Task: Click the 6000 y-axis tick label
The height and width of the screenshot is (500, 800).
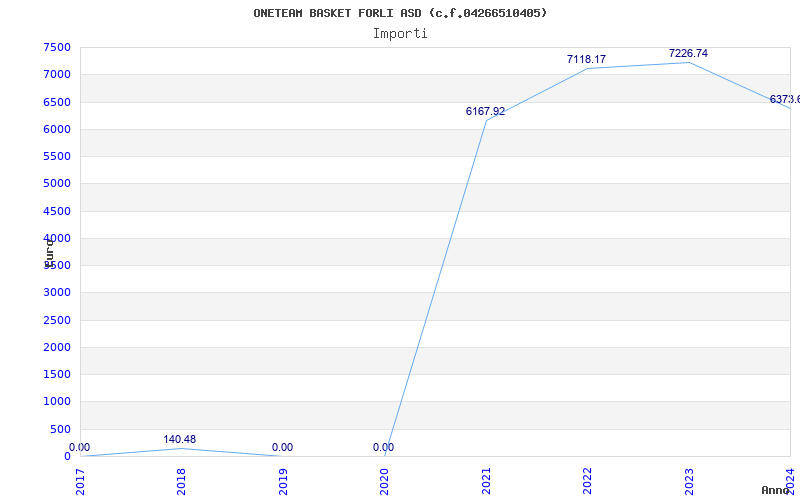Action: (57, 129)
